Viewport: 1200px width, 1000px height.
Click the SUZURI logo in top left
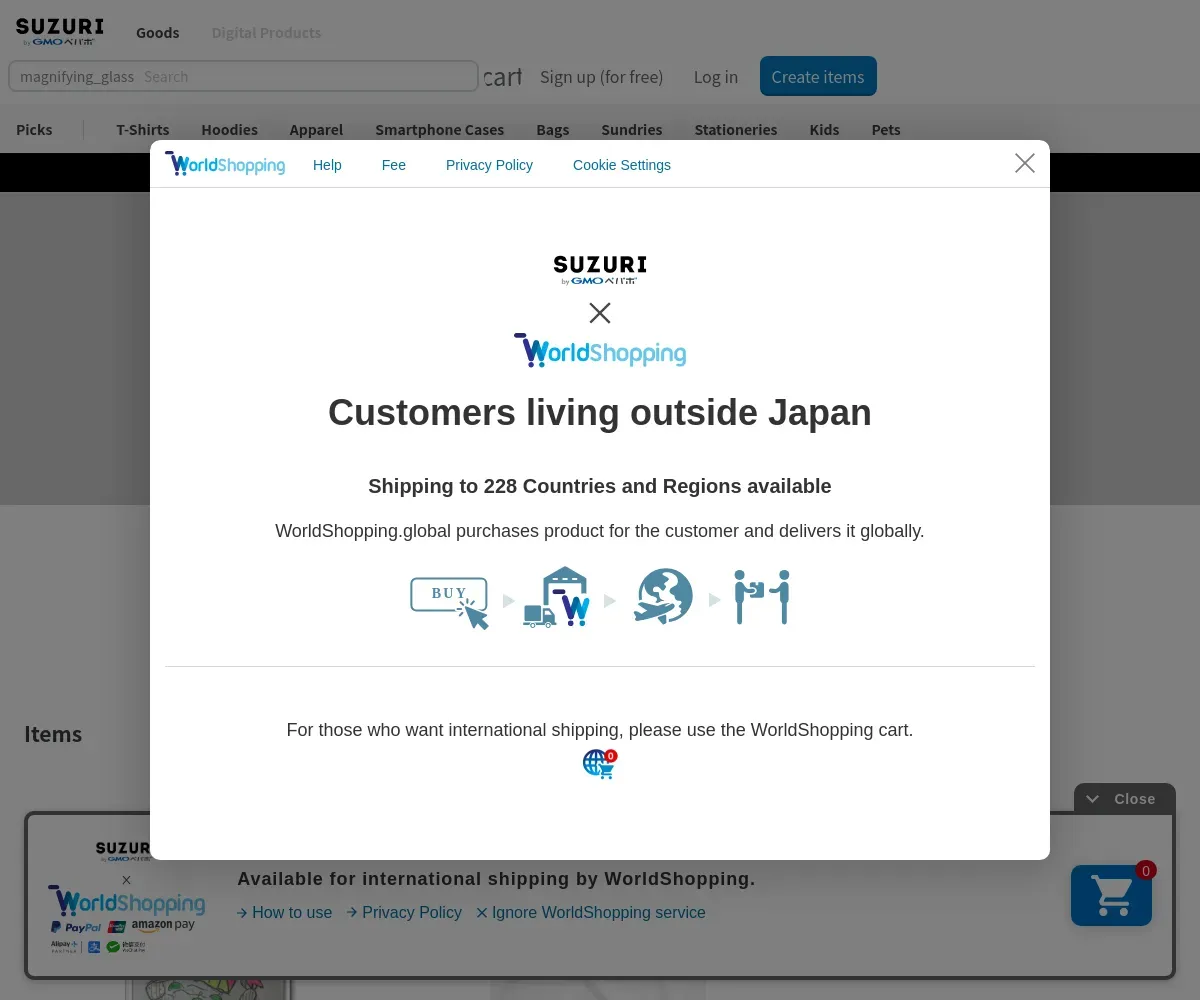(59, 32)
